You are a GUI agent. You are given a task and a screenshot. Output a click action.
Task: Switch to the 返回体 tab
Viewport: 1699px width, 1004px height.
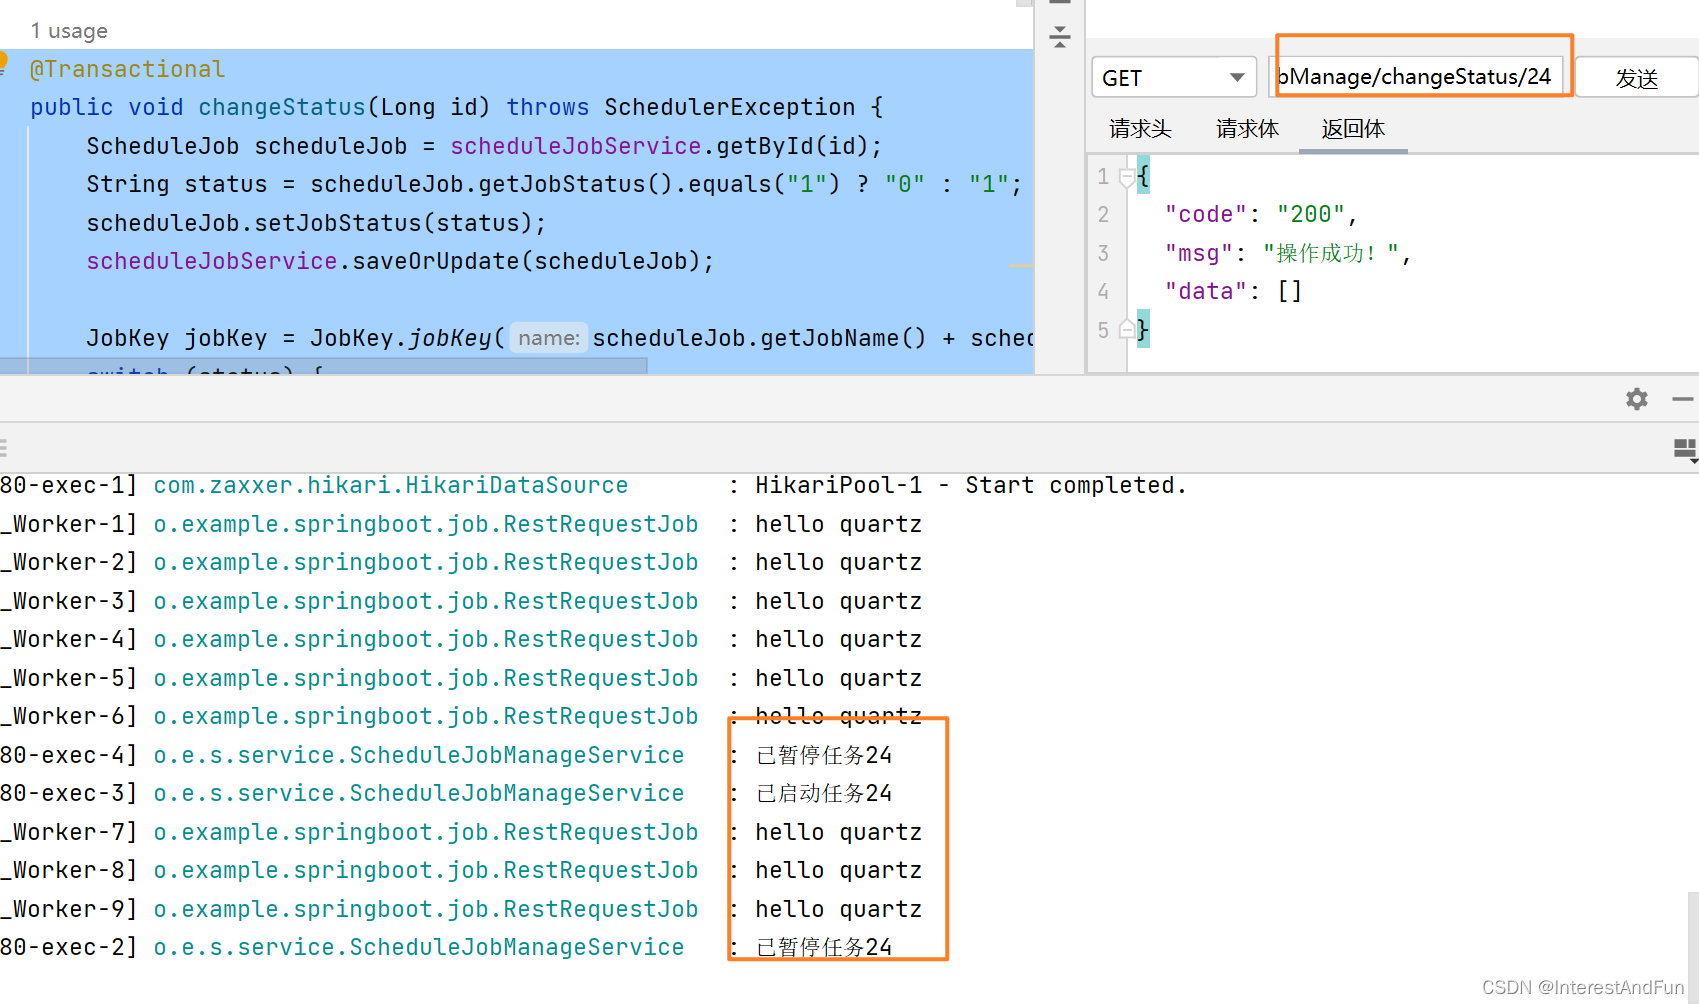1353,129
